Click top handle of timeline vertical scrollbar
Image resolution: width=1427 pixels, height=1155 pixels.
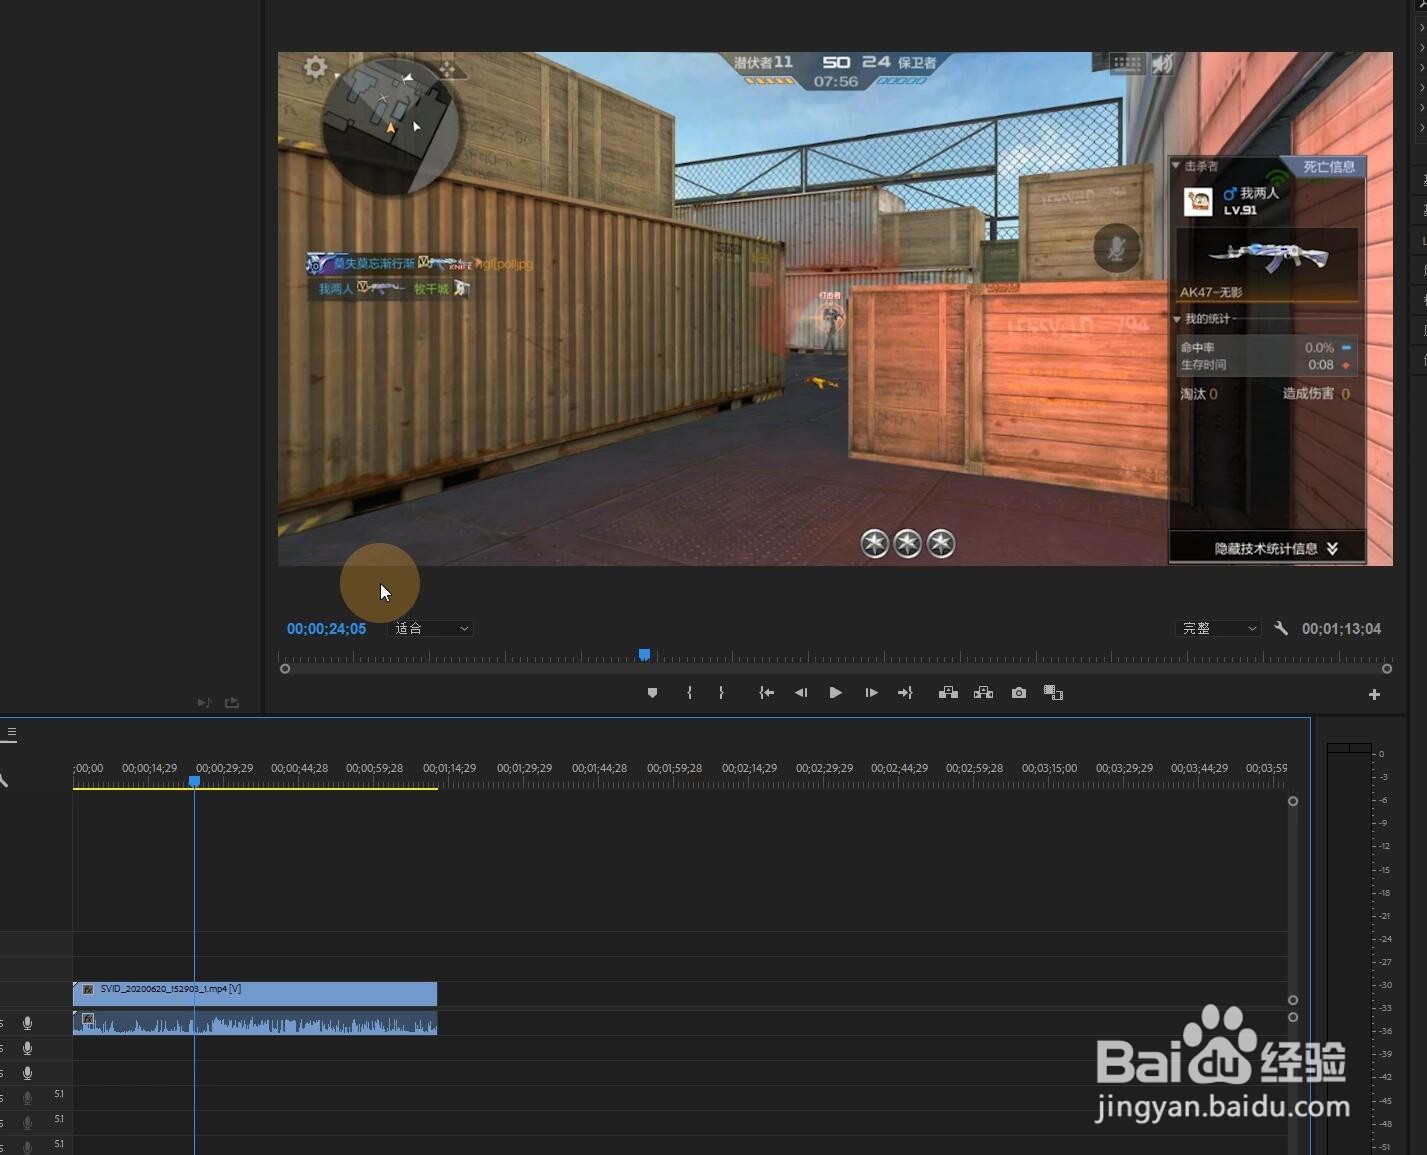point(1293,801)
